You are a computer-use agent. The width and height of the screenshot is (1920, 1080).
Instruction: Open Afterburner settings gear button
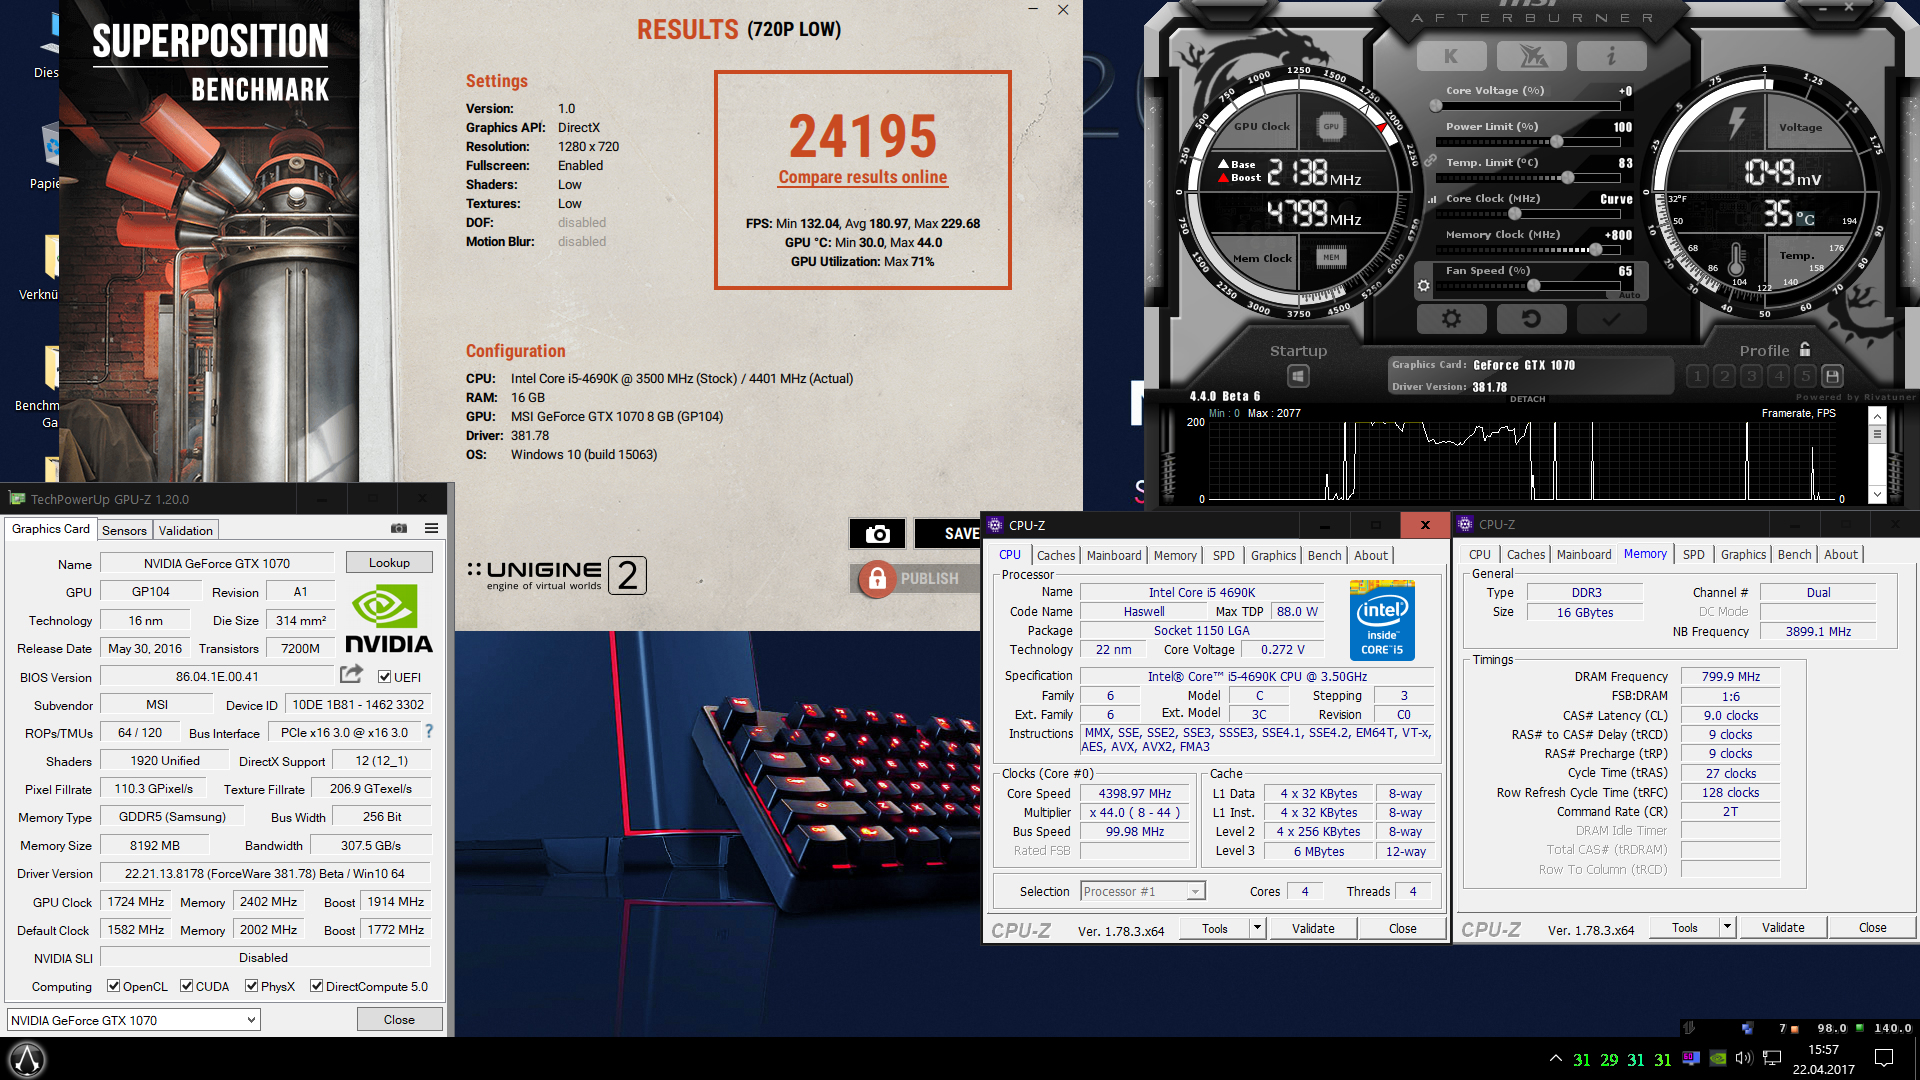click(x=1451, y=319)
